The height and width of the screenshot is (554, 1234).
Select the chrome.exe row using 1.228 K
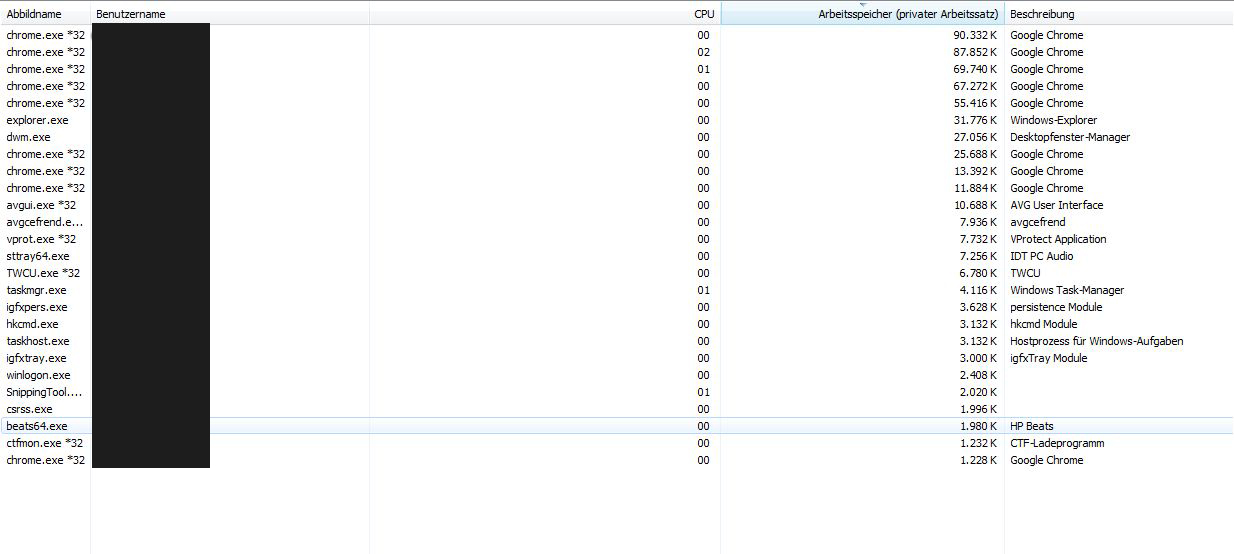pos(617,460)
